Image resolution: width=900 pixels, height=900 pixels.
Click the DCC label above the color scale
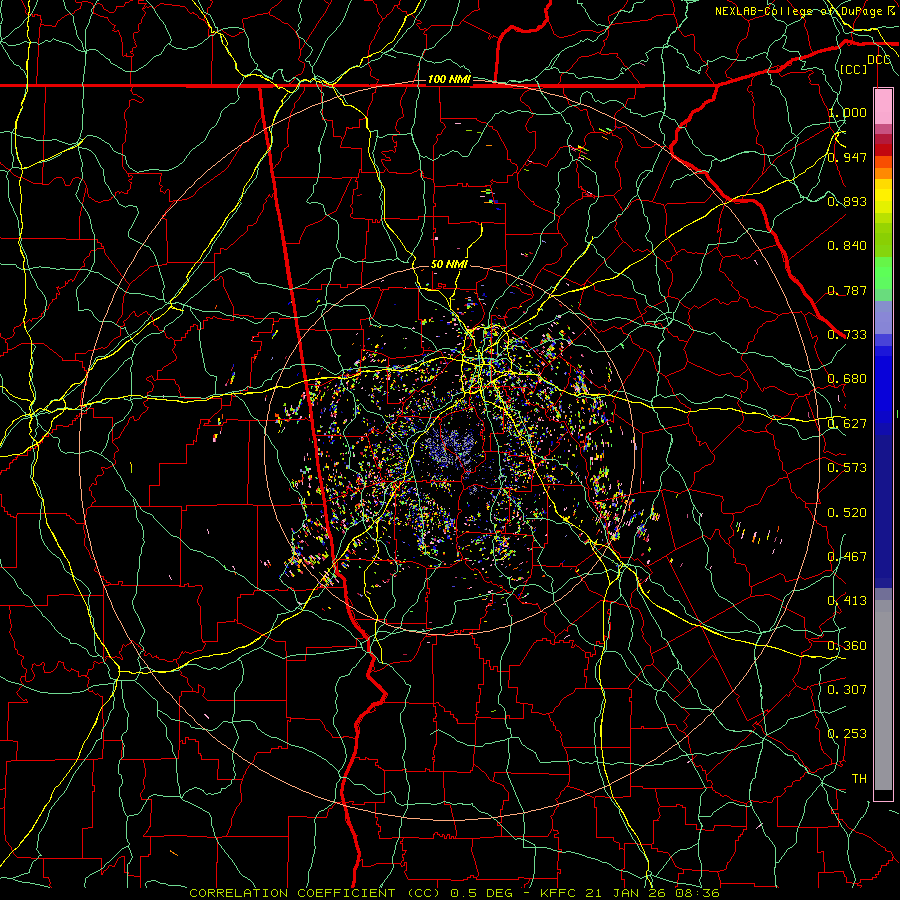point(879,60)
